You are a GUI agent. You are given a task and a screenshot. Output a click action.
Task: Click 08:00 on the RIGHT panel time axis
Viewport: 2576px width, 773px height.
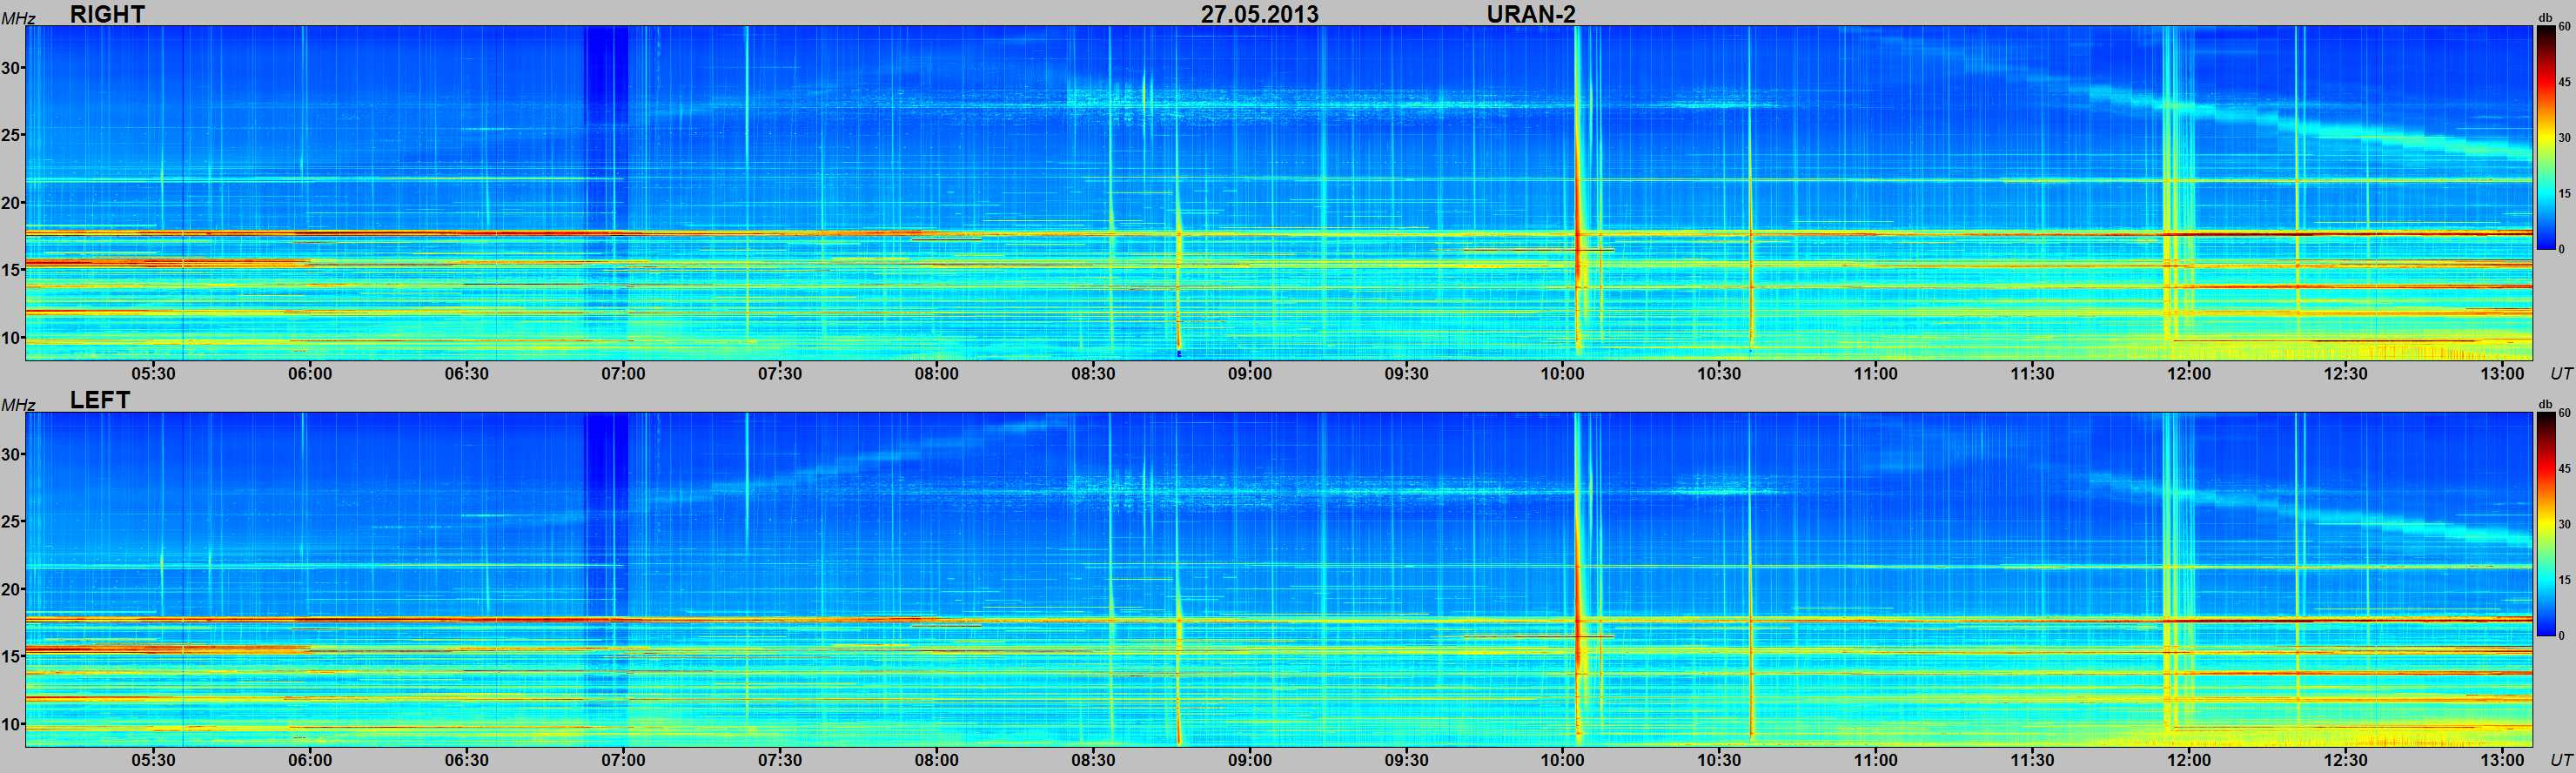pyautogui.click(x=936, y=374)
